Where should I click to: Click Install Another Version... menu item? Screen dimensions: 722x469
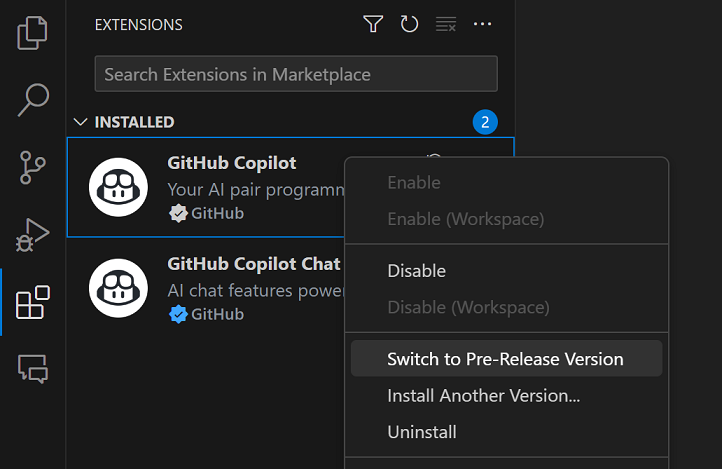click(x=483, y=395)
